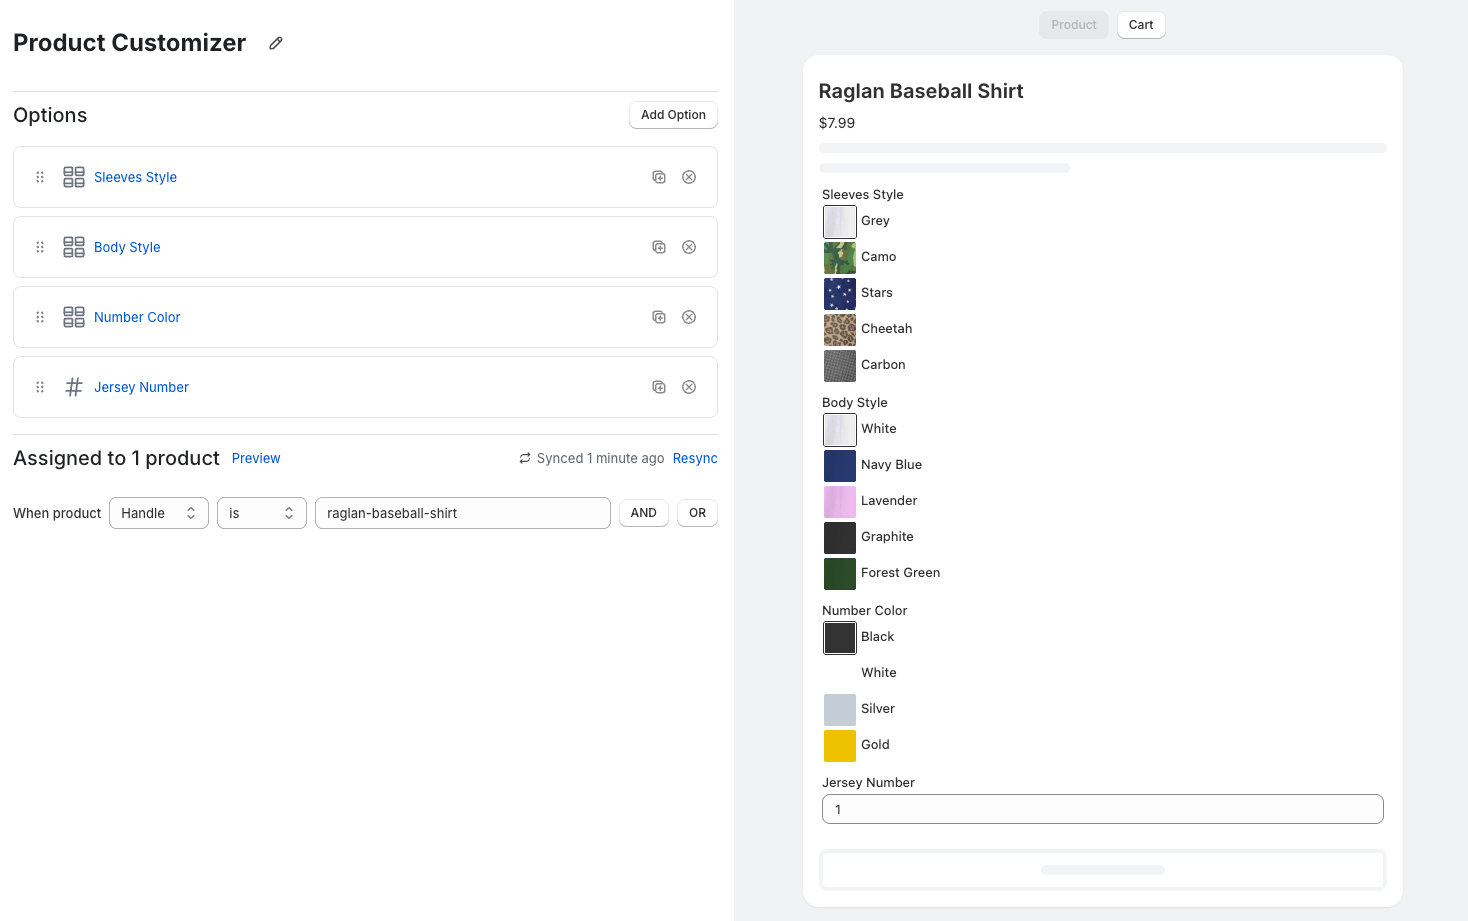Choose the Lavender body swatch
This screenshot has height=921, width=1468.
click(x=840, y=502)
